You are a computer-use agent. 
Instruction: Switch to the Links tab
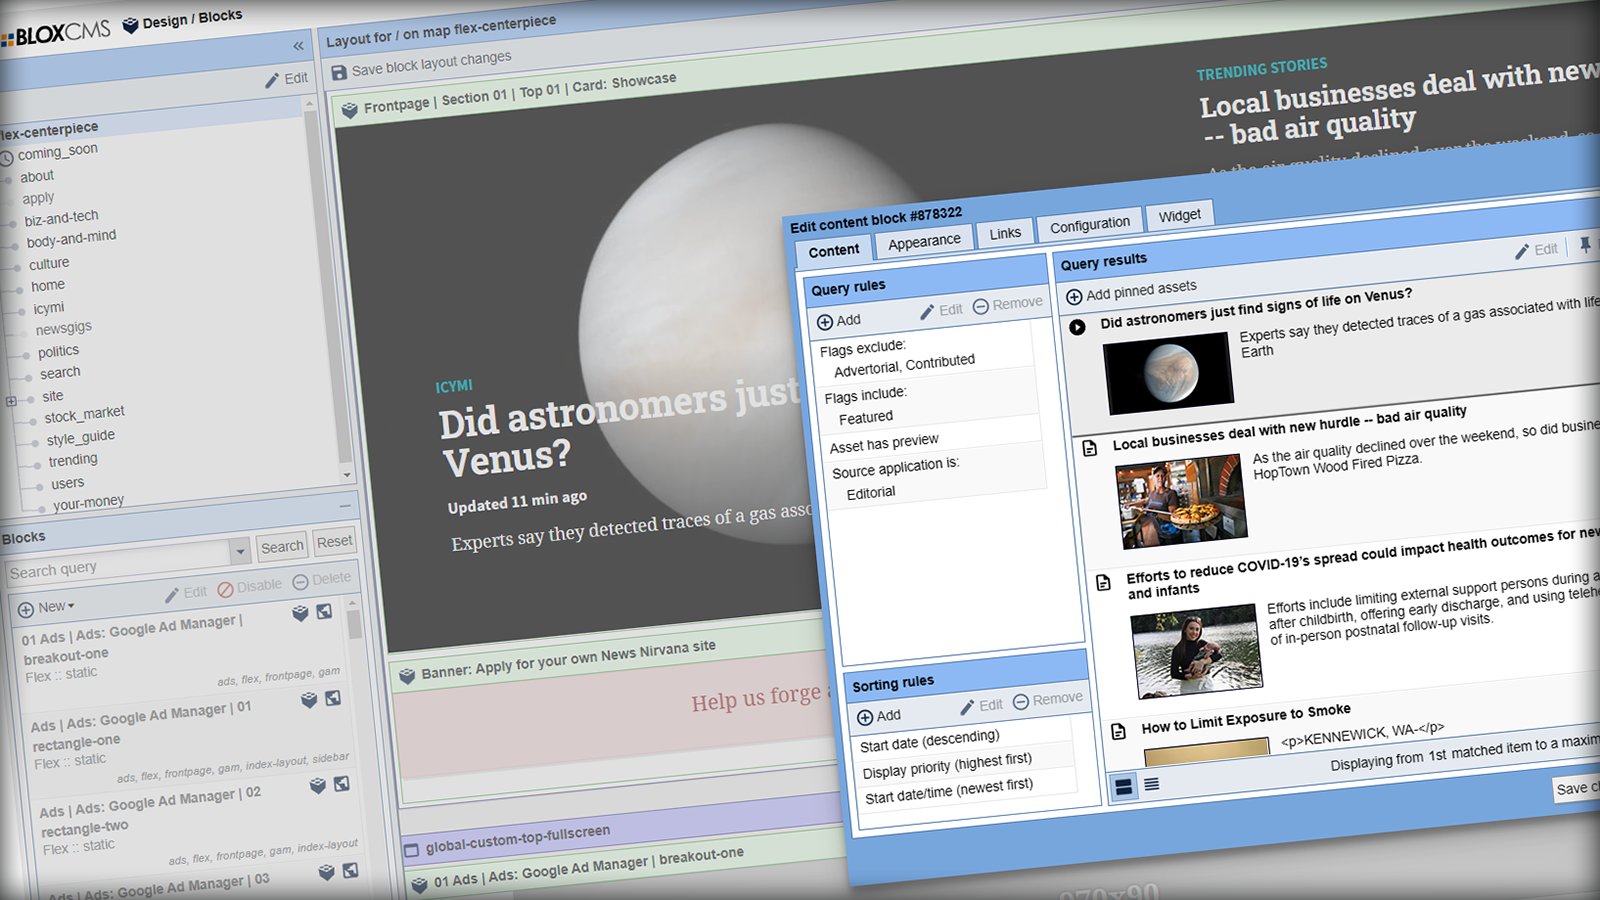[1005, 234]
